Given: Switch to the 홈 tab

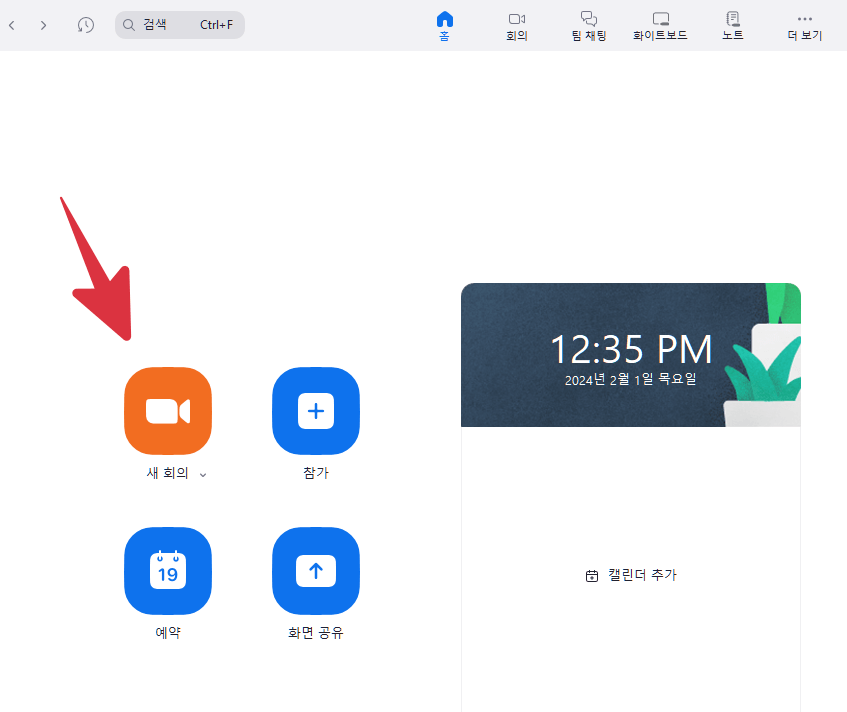Looking at the screenshot, I should 444,25.
